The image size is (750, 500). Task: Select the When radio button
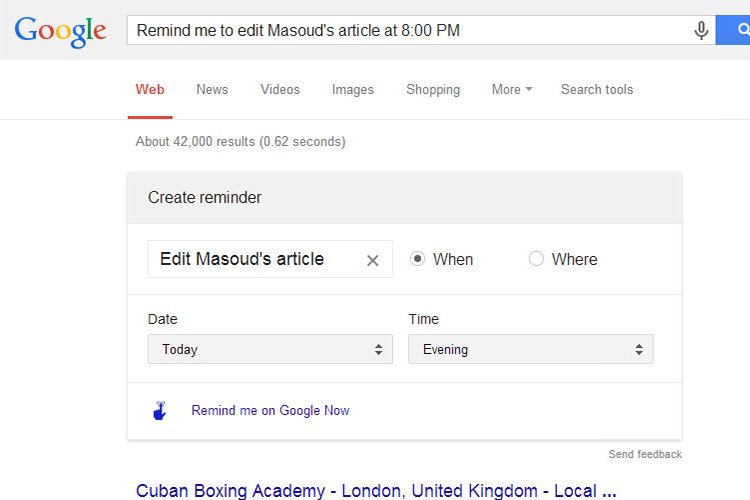tap(417, 259)
